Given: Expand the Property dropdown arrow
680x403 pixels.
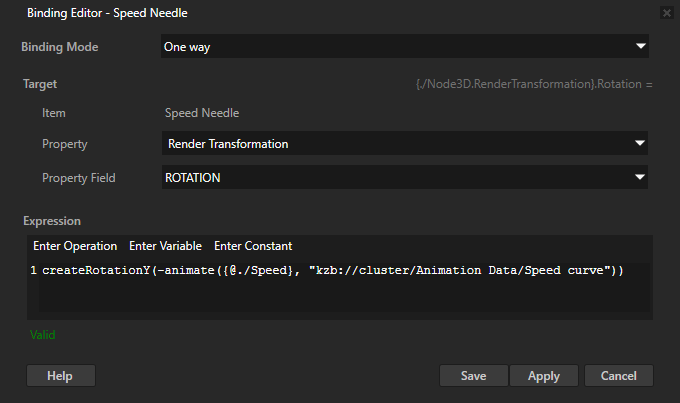Looking at the screenshot, I should pos(640,144).
